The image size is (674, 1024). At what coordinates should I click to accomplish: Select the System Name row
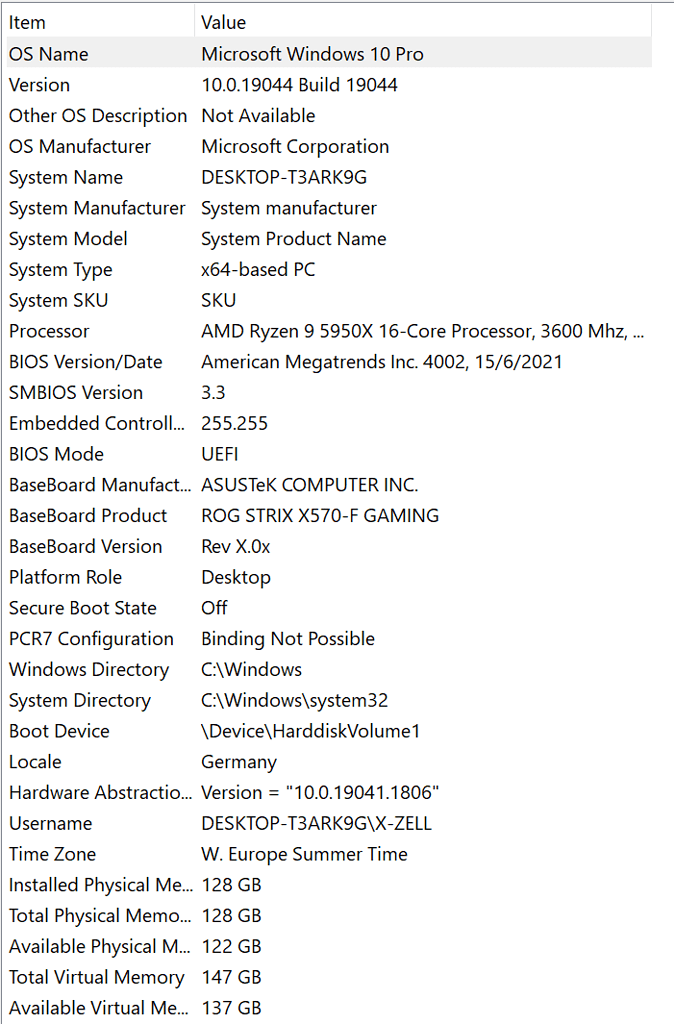tap(329, 177)
